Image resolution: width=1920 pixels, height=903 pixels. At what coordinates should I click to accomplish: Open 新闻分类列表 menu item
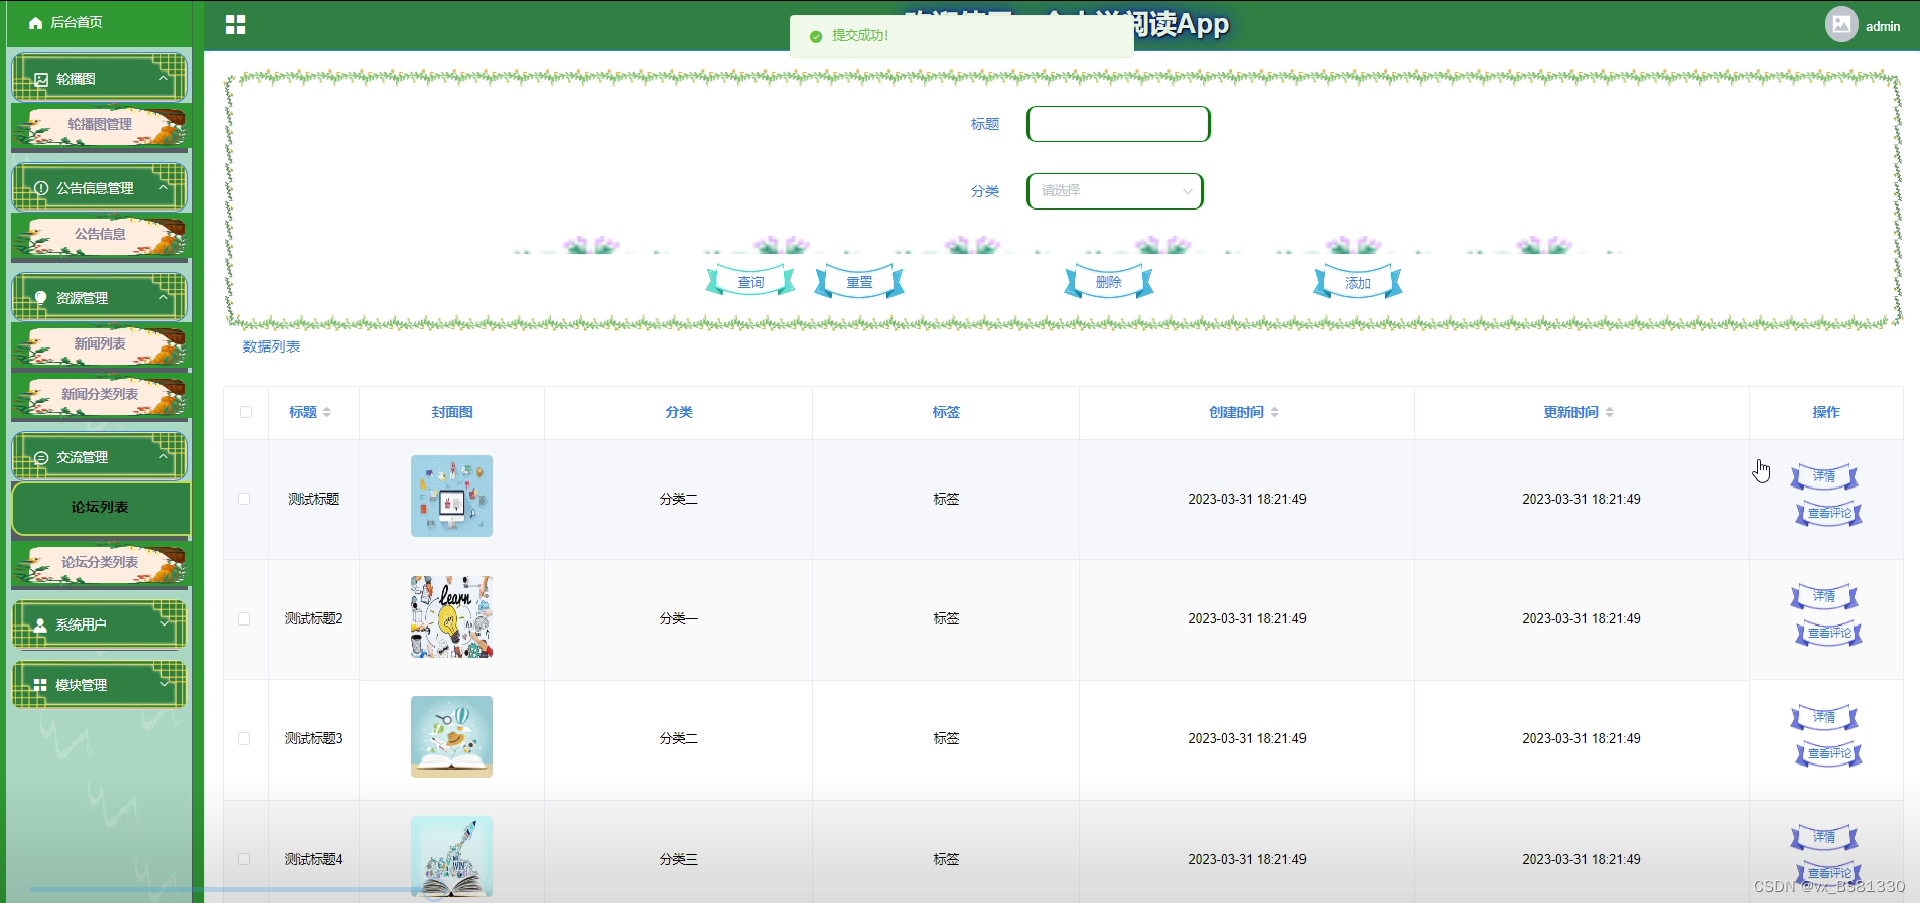click(100, 396)
